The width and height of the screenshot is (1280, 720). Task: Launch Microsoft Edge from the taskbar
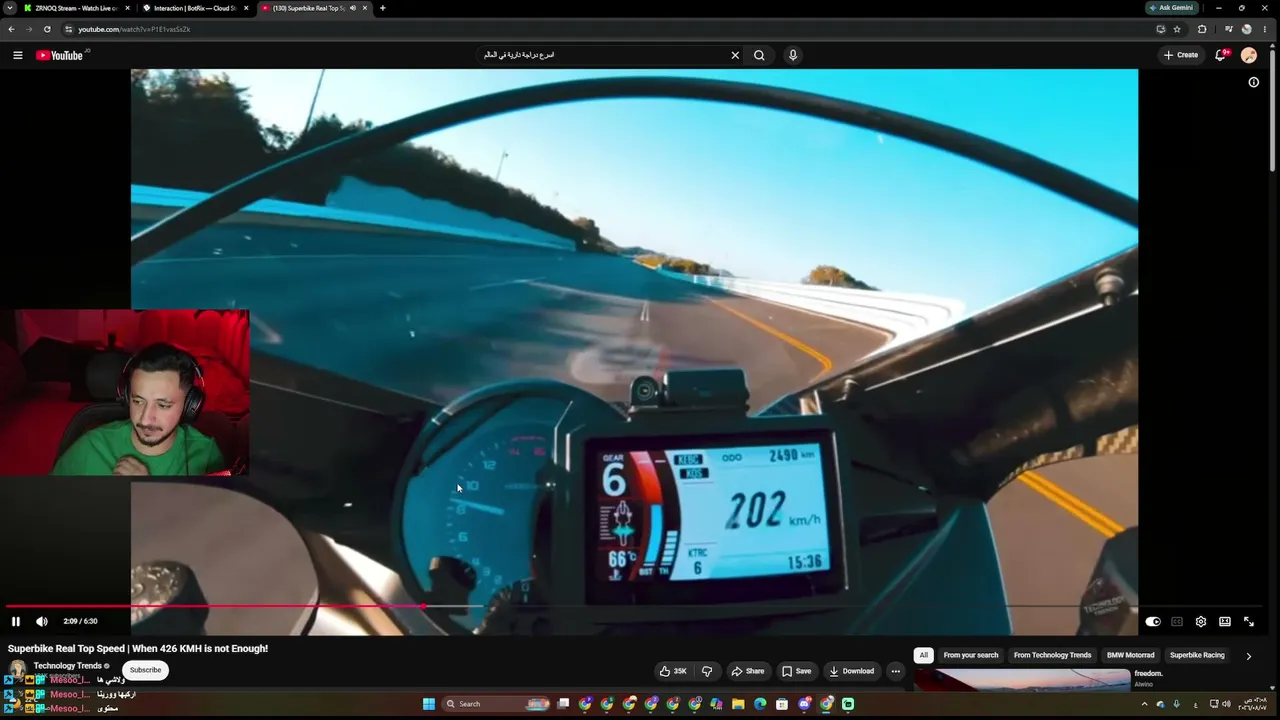pyautogui.click(x=760, y=704)
